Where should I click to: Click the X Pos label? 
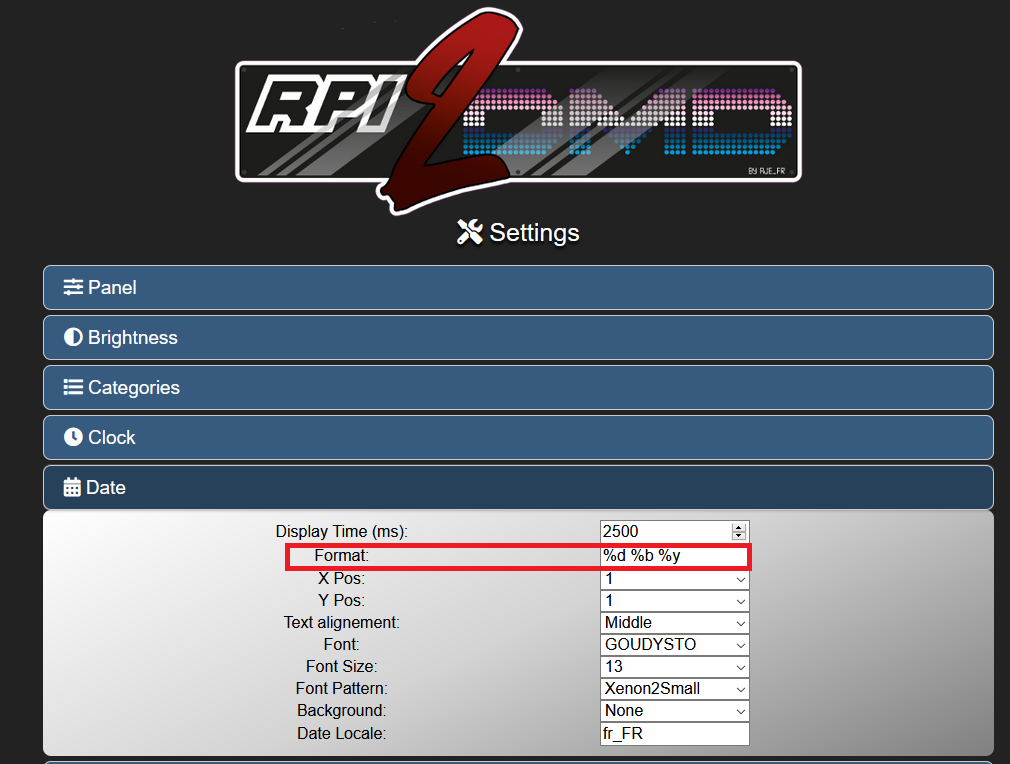[341, 579]
